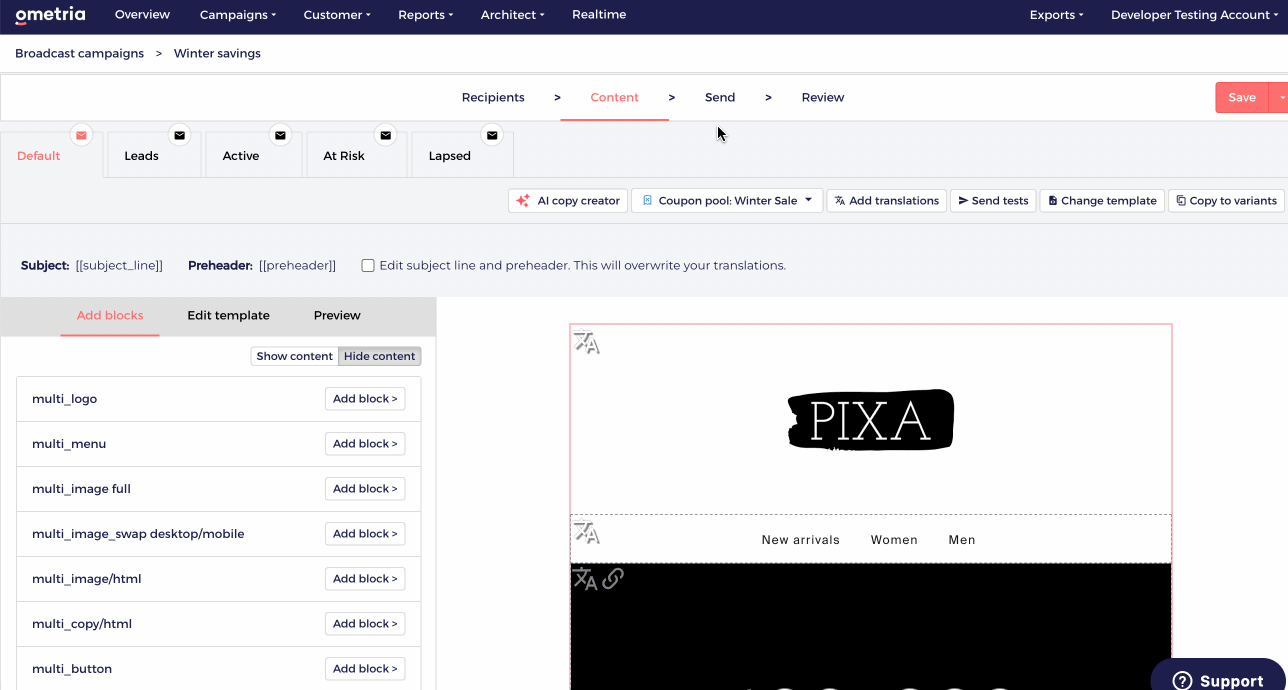Click the envelope icon on Default tab
The height and width of the screenshot is (690, 1288).
[81, 135]
